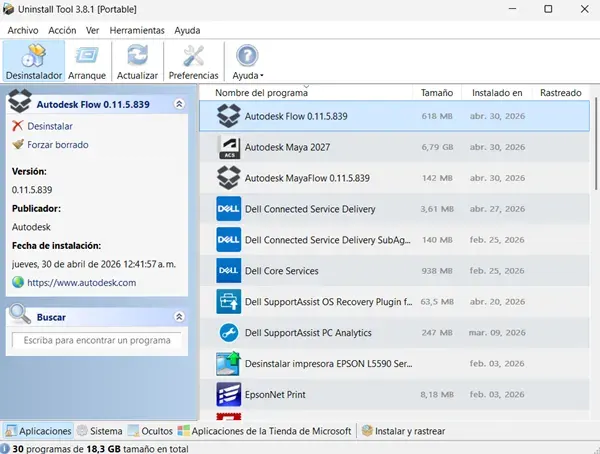This screenshot has height=454, width=600.
Task: Click the EPSON L5590 uninstaller icon
Action: click(228, 363)
